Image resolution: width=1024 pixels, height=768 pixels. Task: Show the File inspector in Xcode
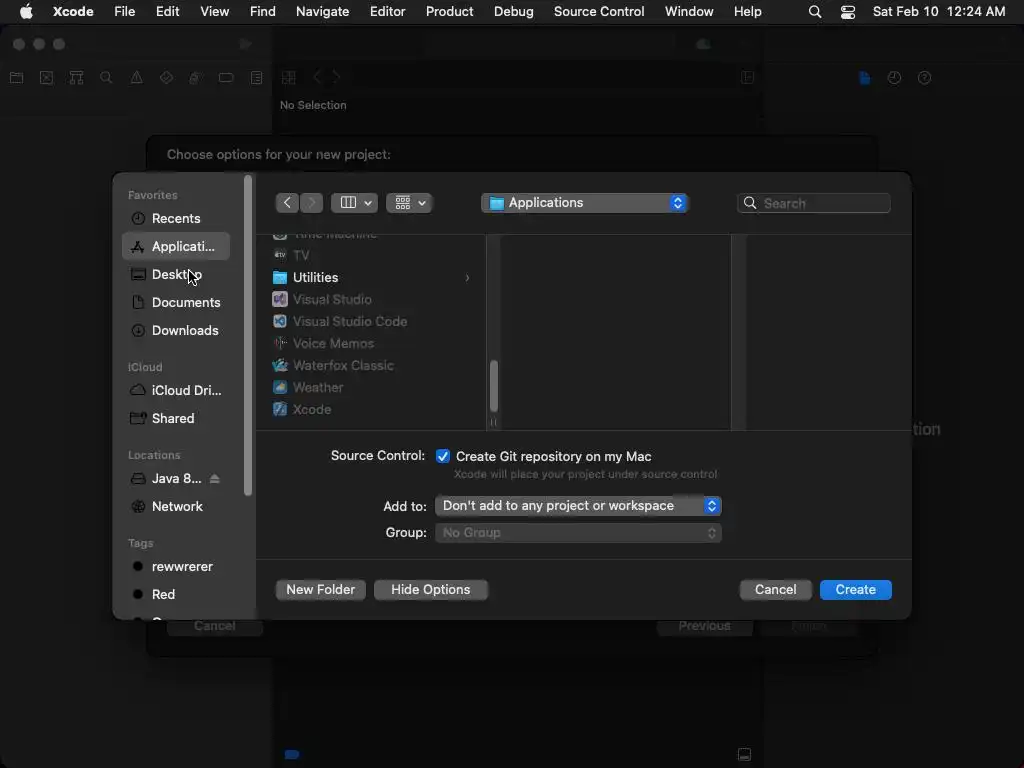865,78
